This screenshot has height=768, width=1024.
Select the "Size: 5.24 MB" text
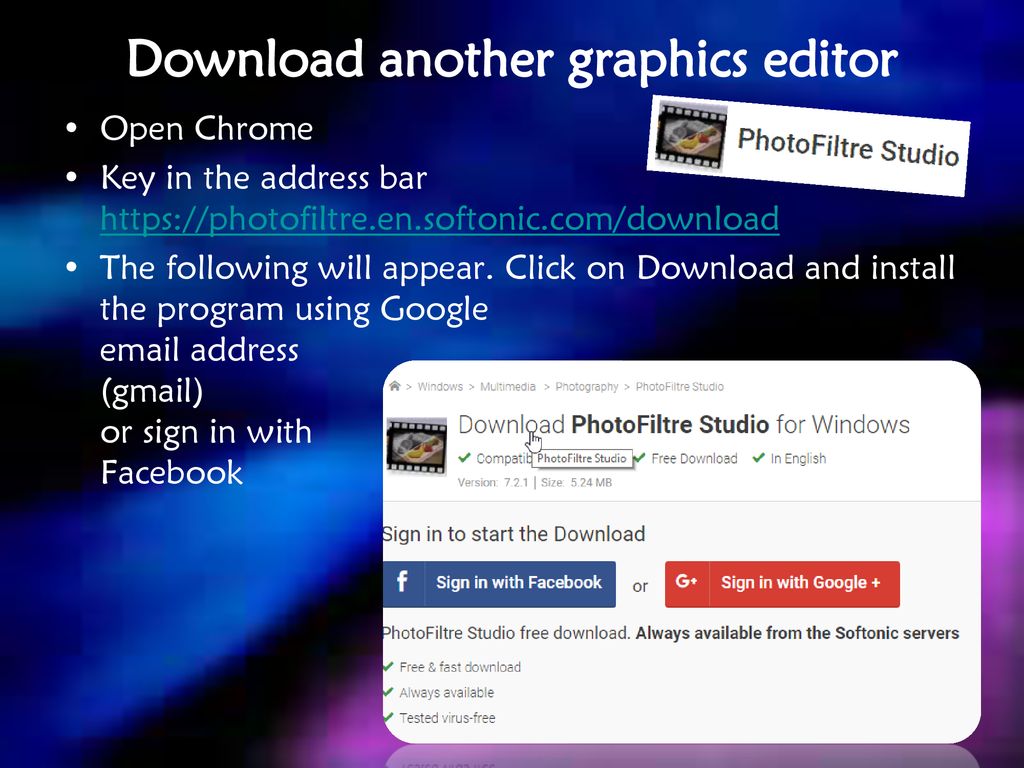coord(577,483)
